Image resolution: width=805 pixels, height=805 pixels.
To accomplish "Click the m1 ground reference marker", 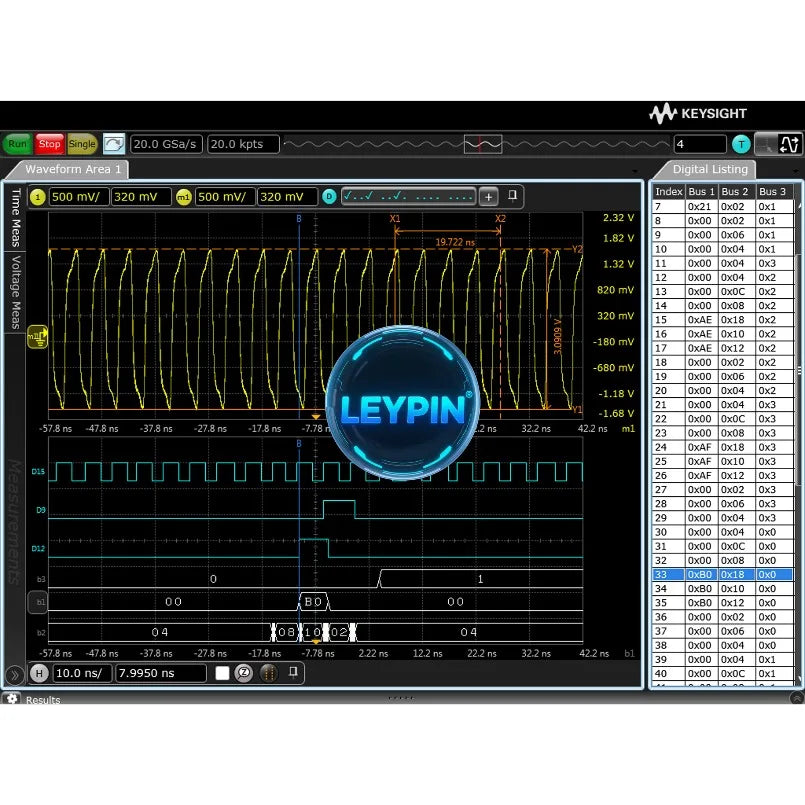I will coord(37,337).
